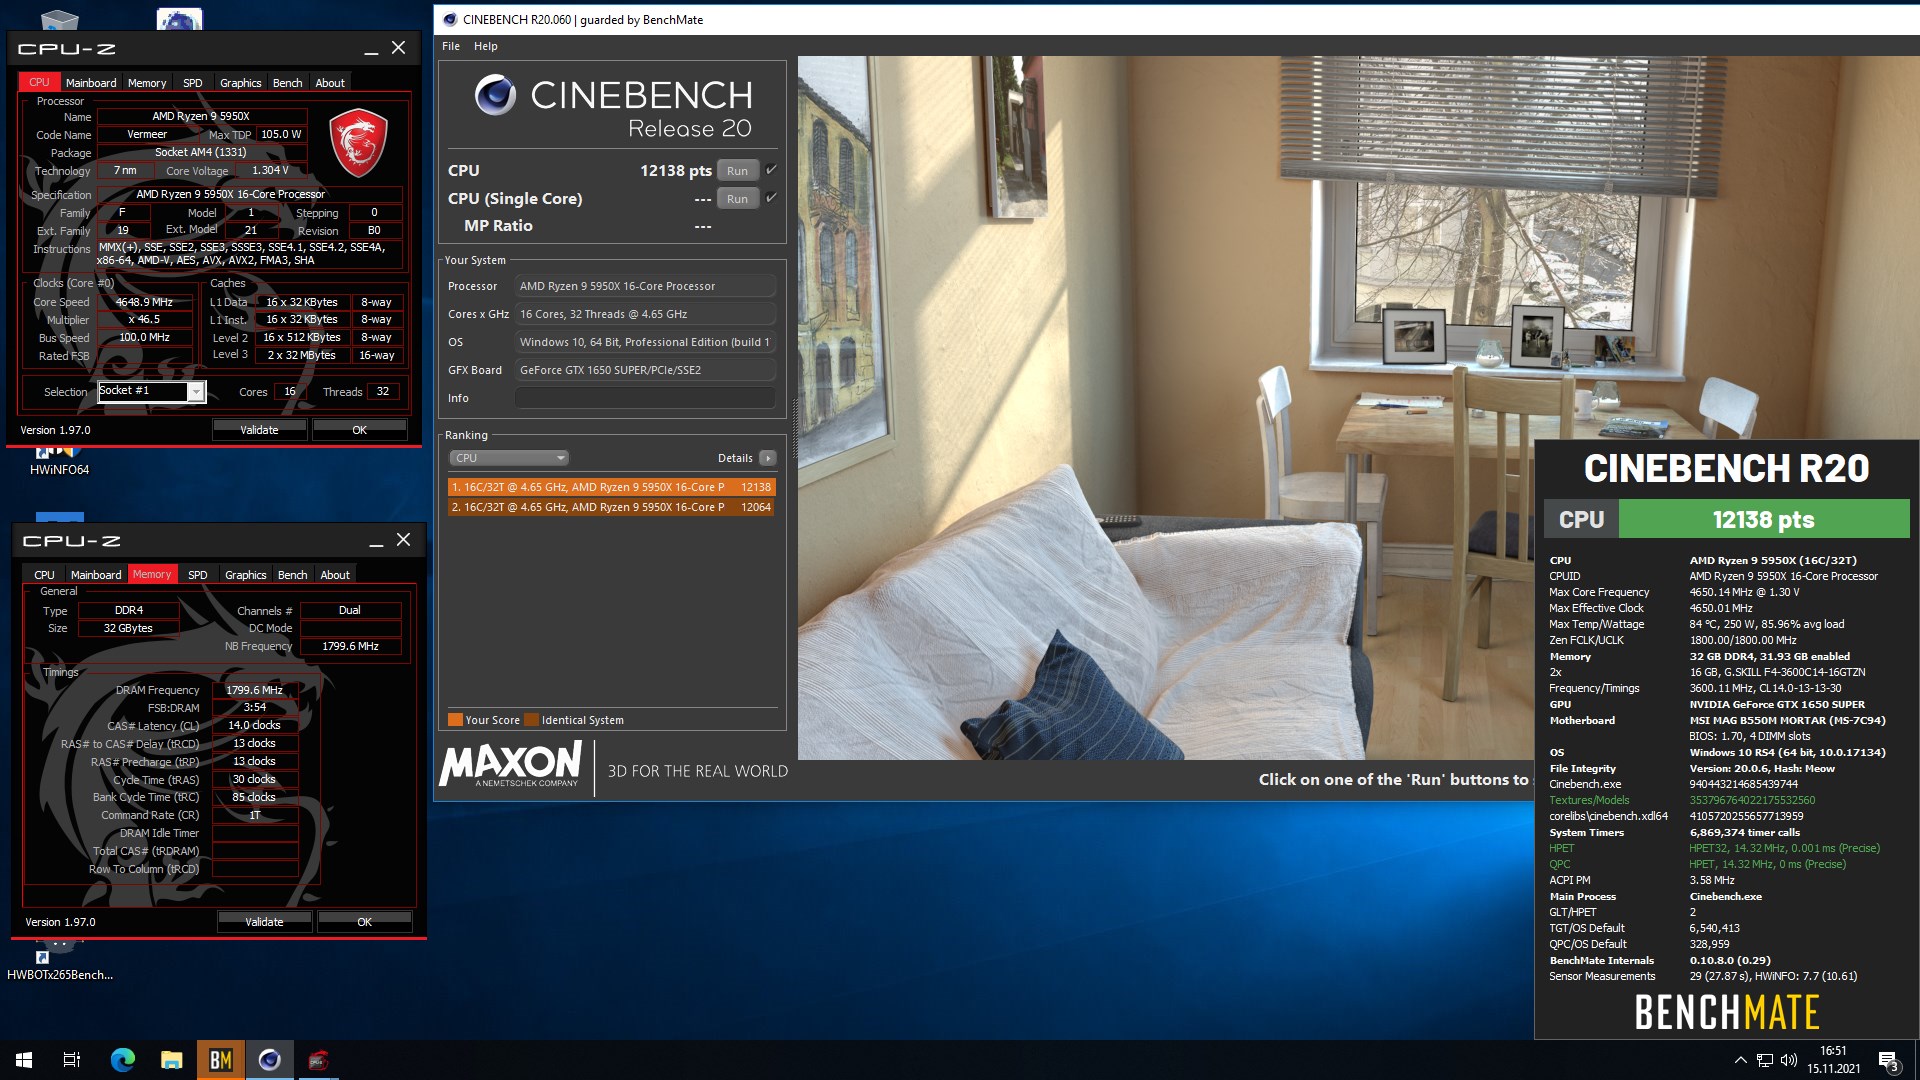Click the orange Your Score legend swatch
The image size is (1920, 1080).
tap(455, 720)
